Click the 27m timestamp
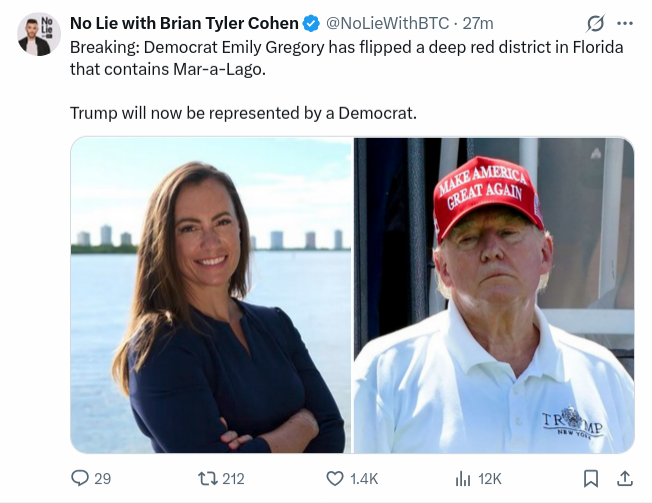The width and height of the screenshot is (652, 503). [477, 23]
